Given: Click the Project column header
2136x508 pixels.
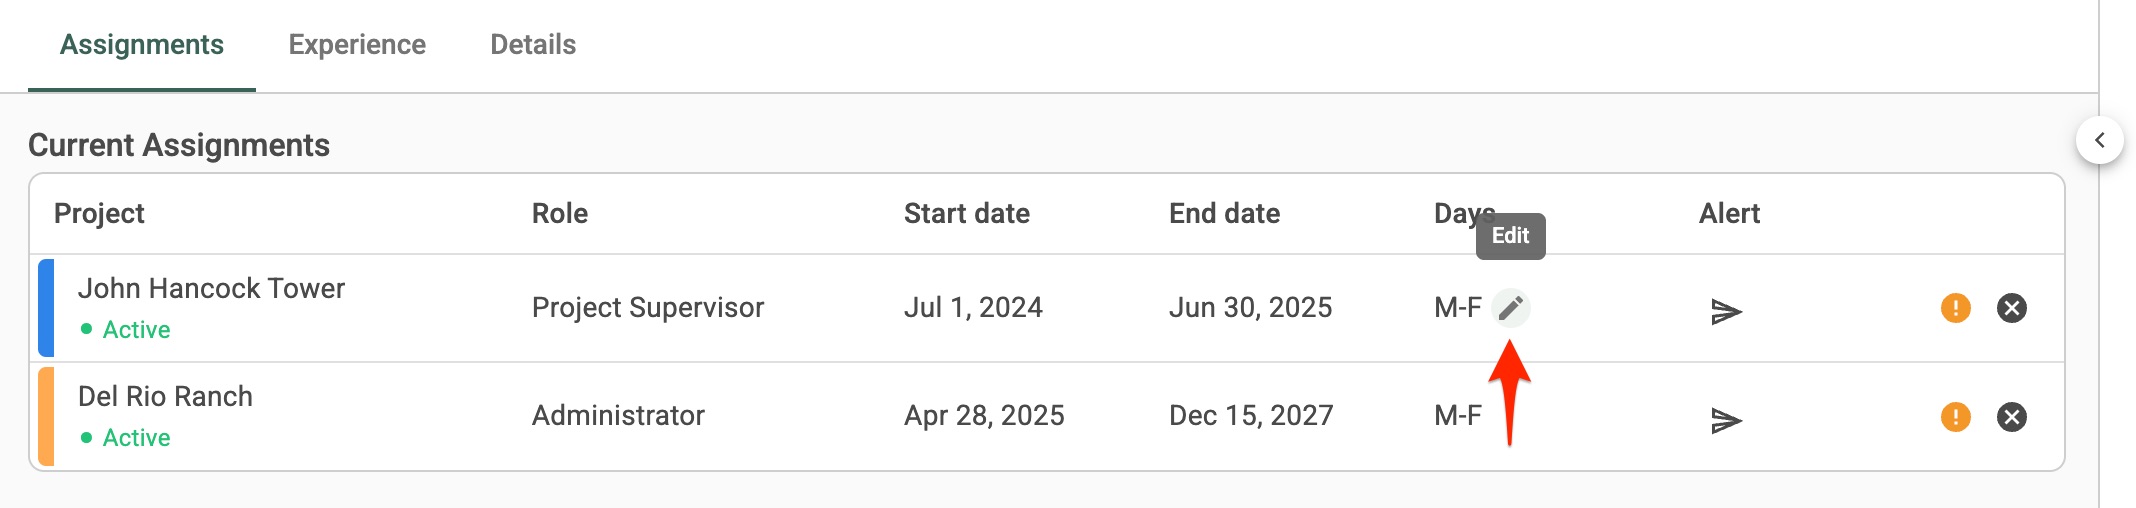Looking at the screenshot, I should [99, 213].
